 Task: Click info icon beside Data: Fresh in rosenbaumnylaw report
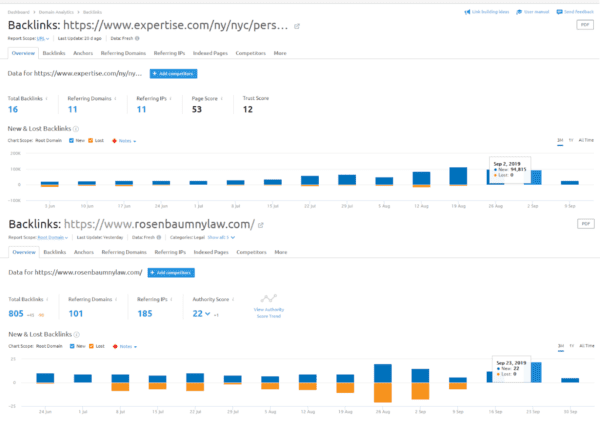(159, 237)
